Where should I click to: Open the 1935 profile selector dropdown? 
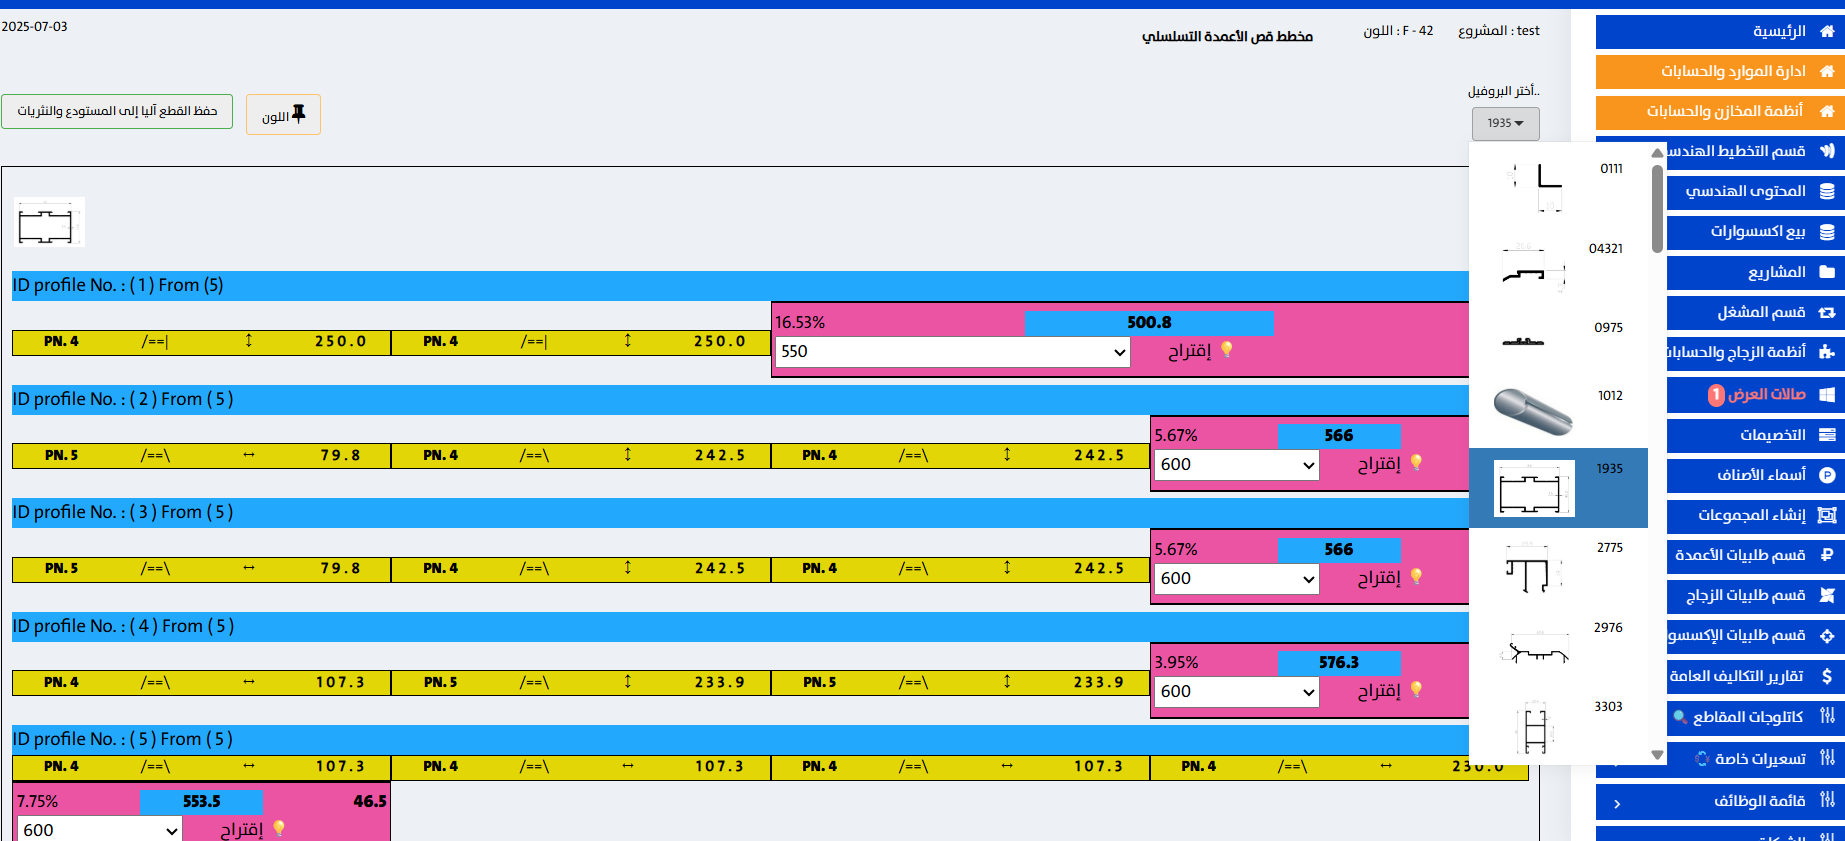[1505, 123]
